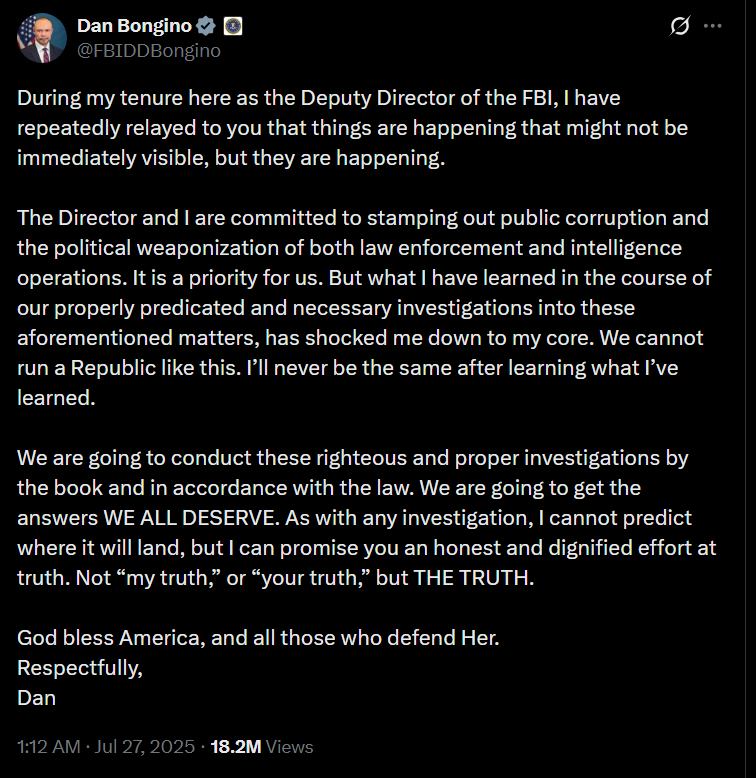The width and height of the screenshot is (756, 778).
Task: Click the Views label next to count
Action: pos(290,747)
